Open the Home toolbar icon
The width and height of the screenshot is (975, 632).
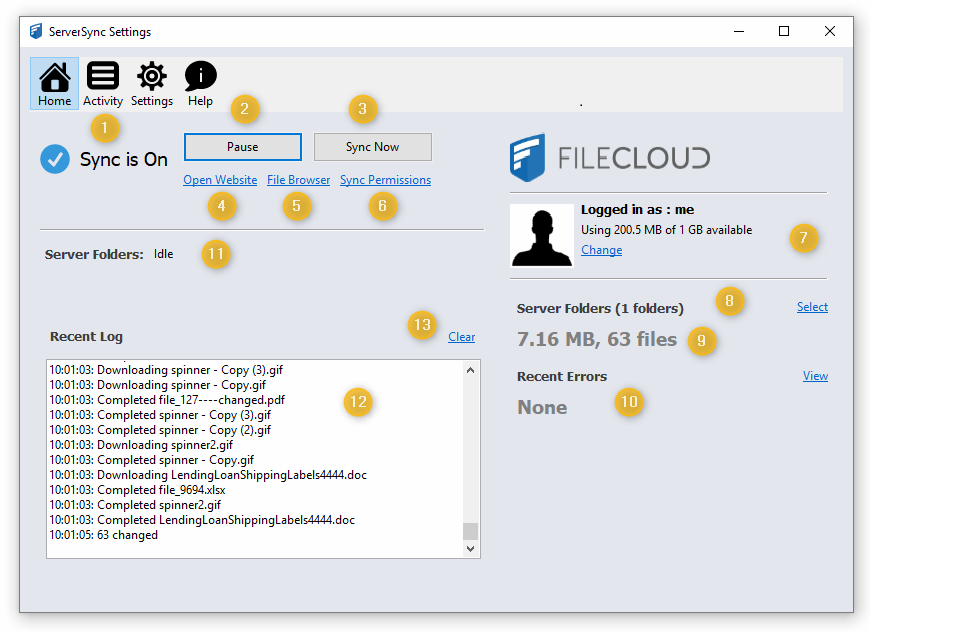click(x=54, y=83)
